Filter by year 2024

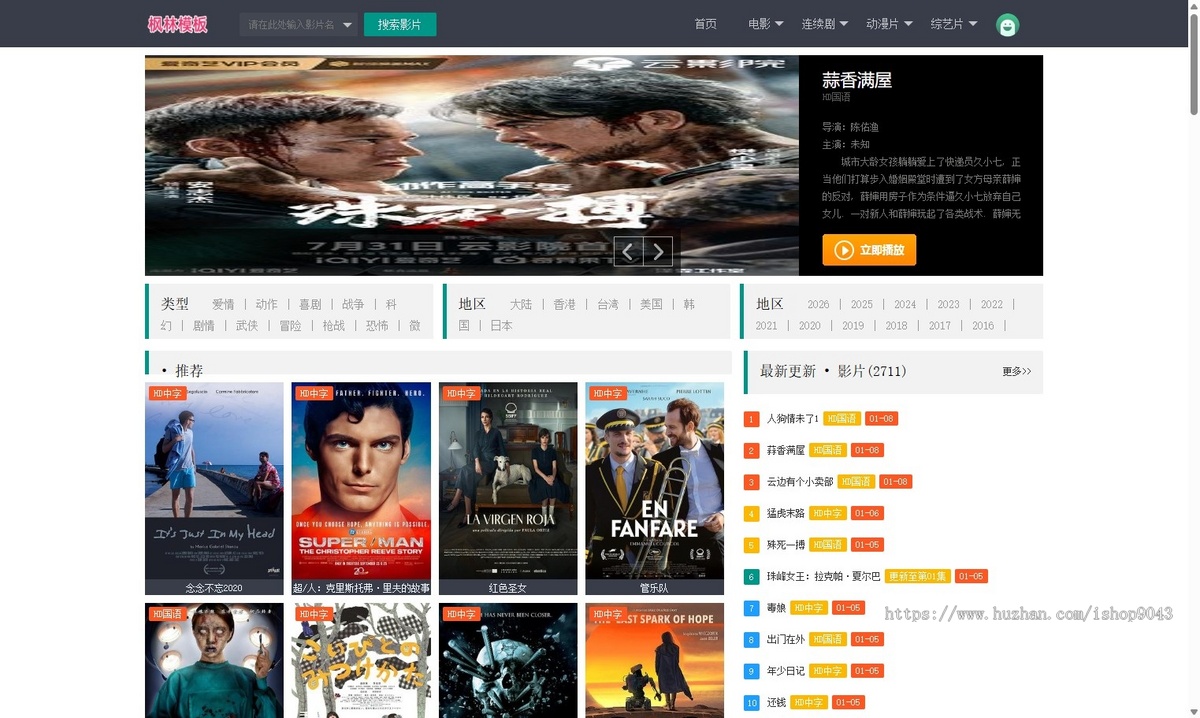pyautogui.click(x=905, y=304)
